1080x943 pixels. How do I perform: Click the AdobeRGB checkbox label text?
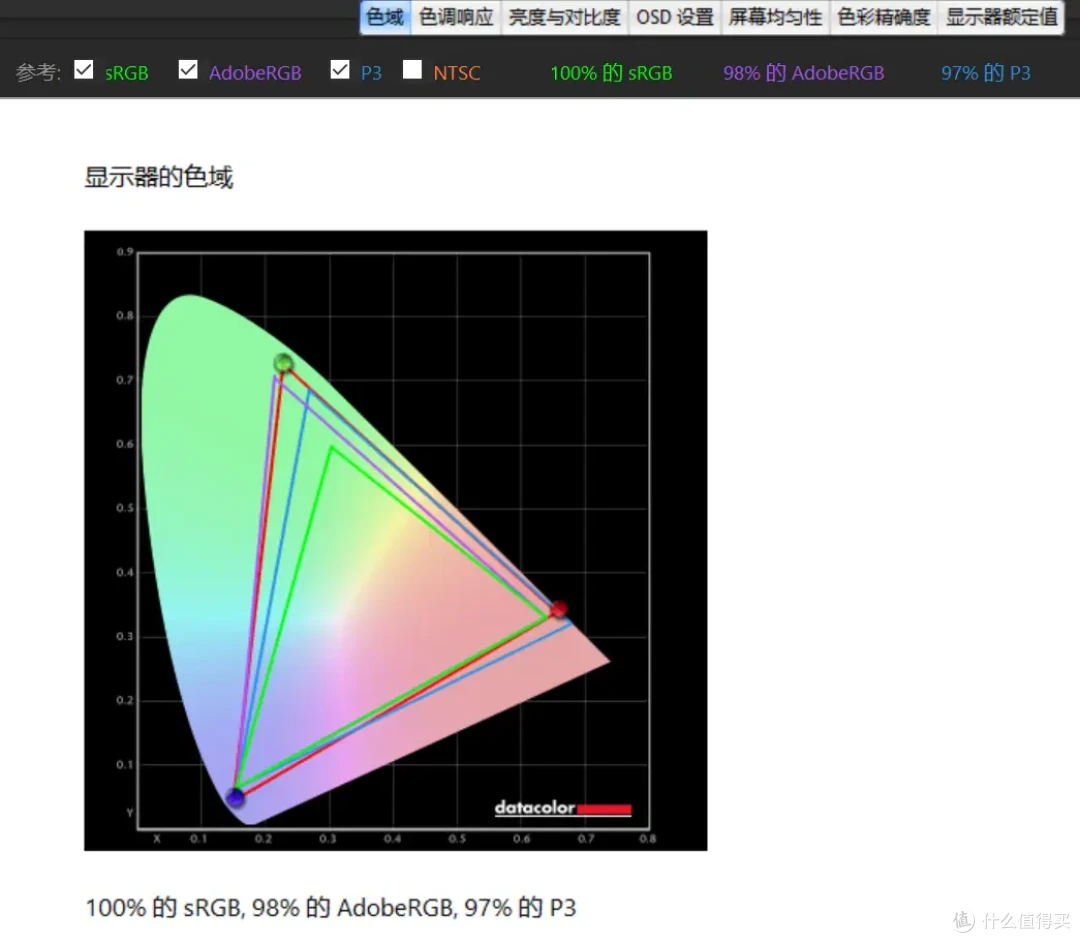[255, 73]
